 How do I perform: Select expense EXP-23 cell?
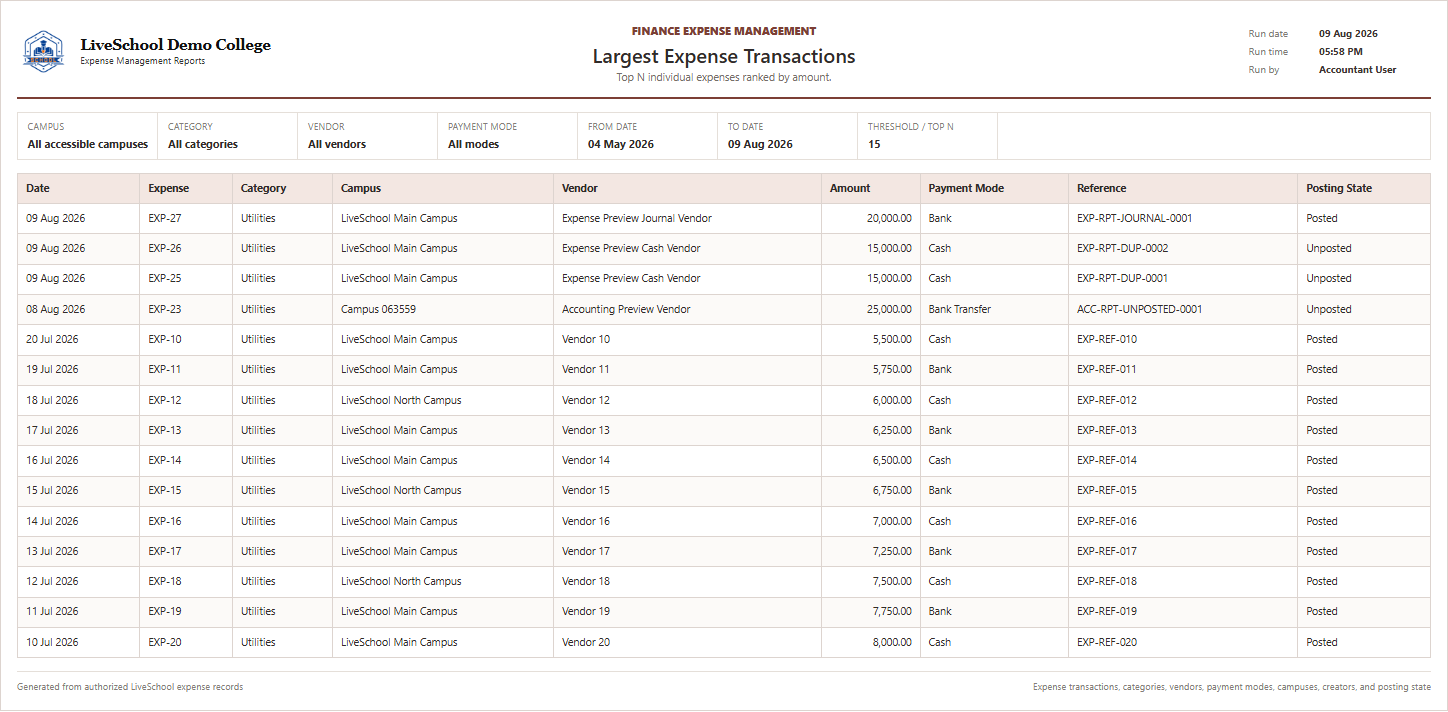[x=186, y=309]
